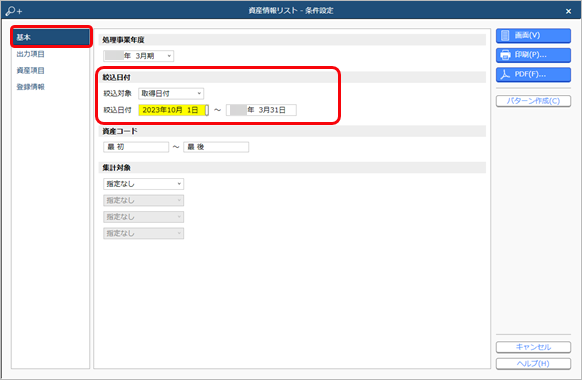The height and width of the screenshot is (380, 582).
Task: Open the first 集計対象 指定なし dropdown
Action: pos(143,184)
